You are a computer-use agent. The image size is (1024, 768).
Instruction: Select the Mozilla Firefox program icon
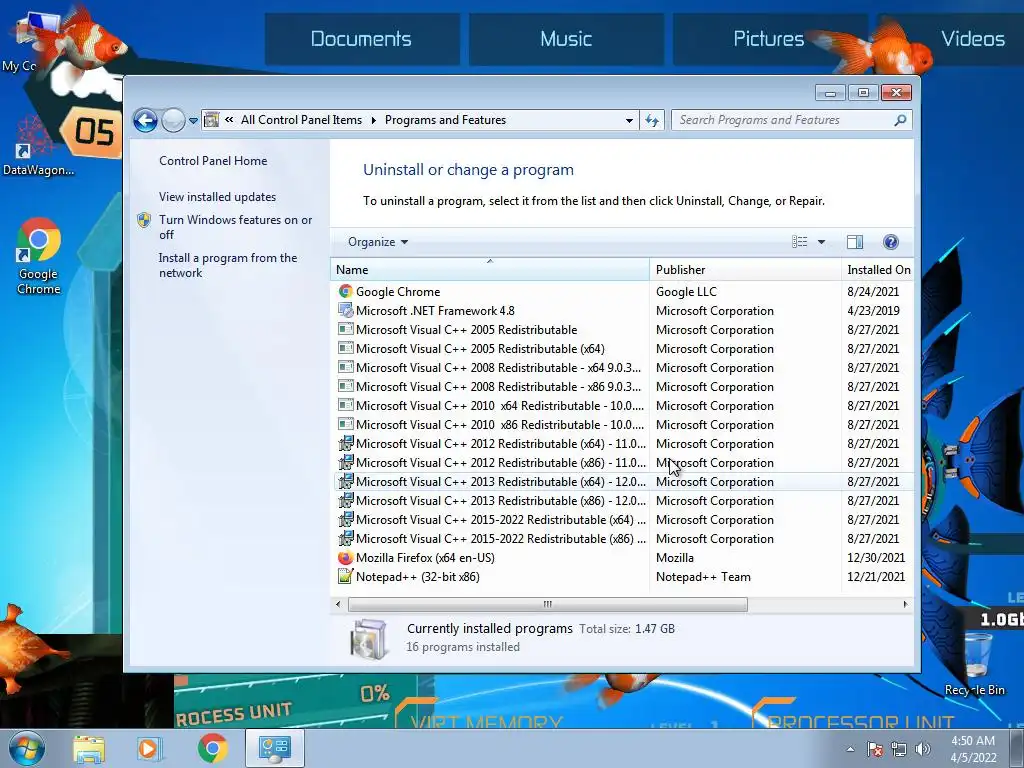345,558
